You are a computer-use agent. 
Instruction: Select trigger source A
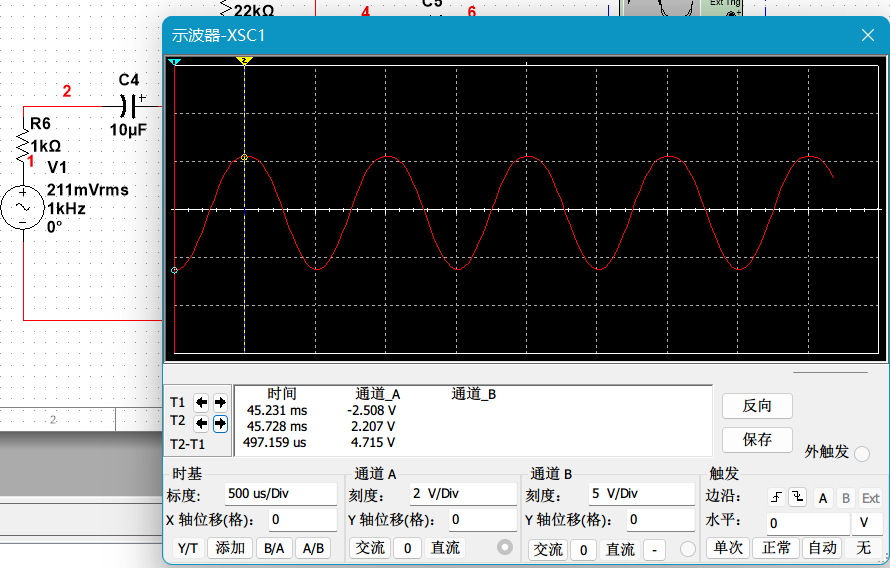point(823,498)
